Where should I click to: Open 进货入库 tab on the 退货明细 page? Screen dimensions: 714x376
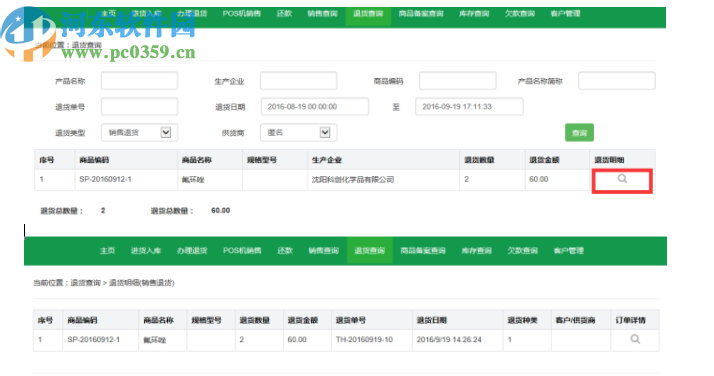(146, 250)
